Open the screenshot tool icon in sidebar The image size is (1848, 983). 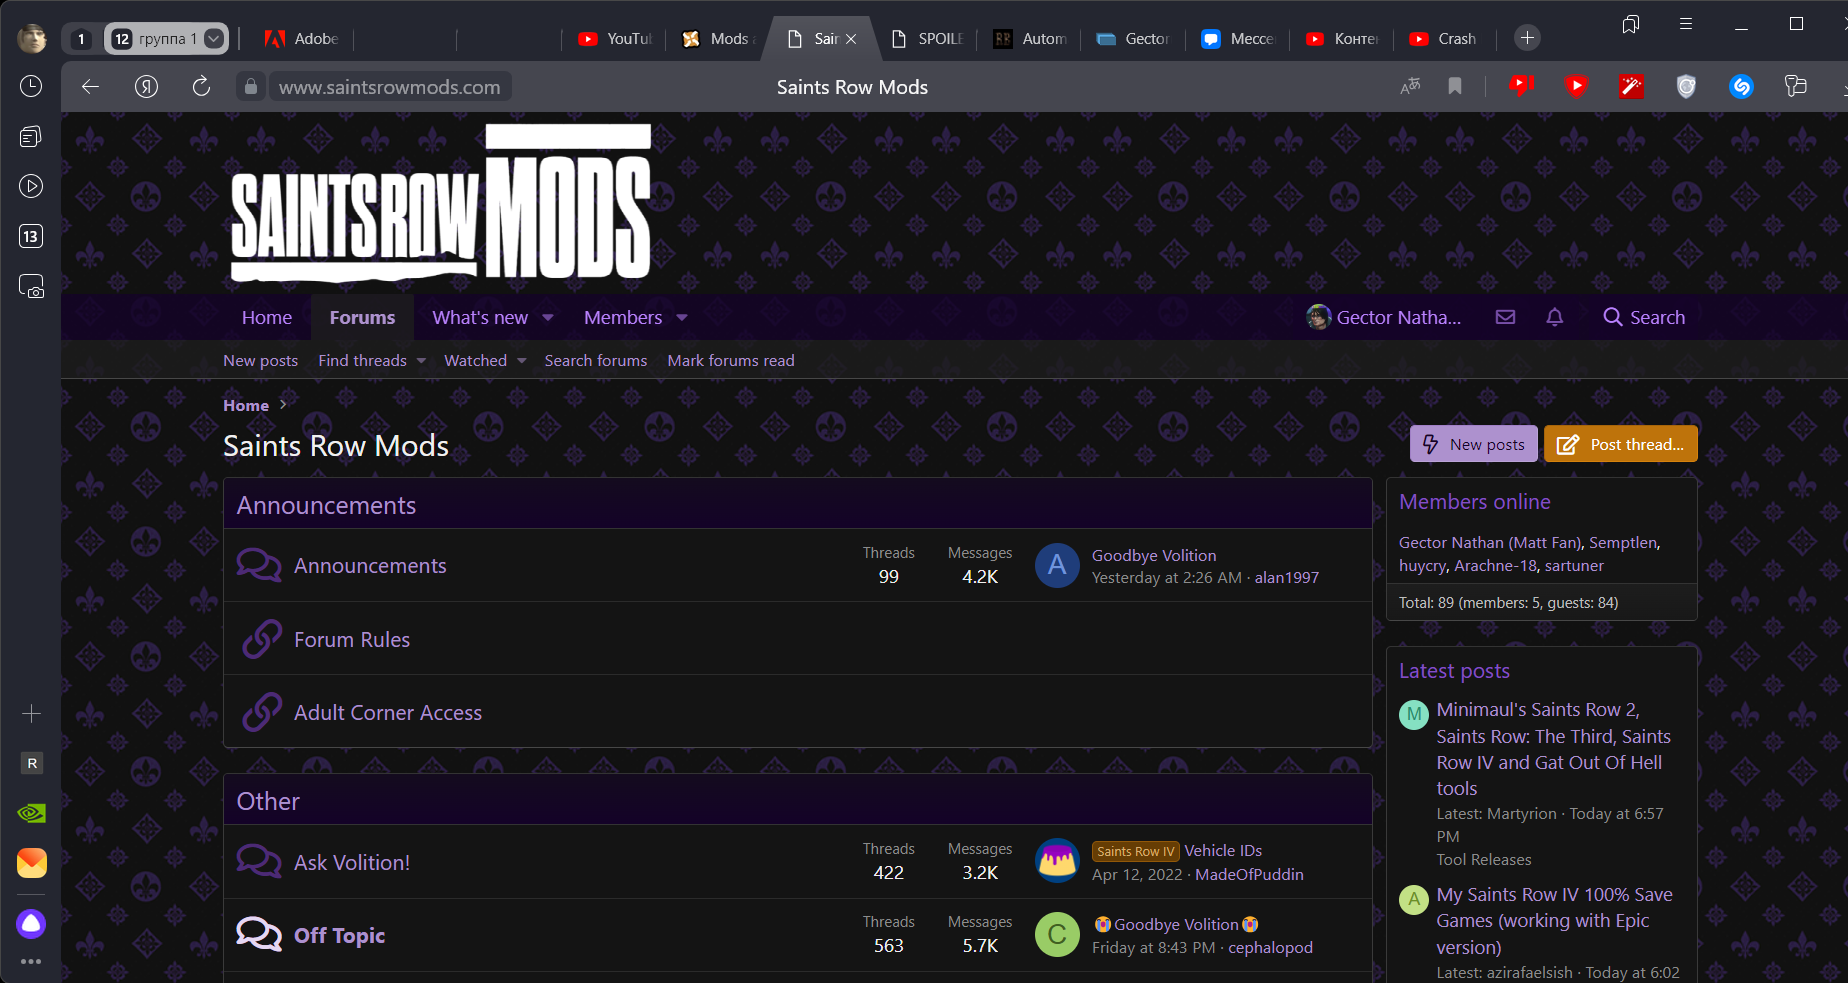31,286
